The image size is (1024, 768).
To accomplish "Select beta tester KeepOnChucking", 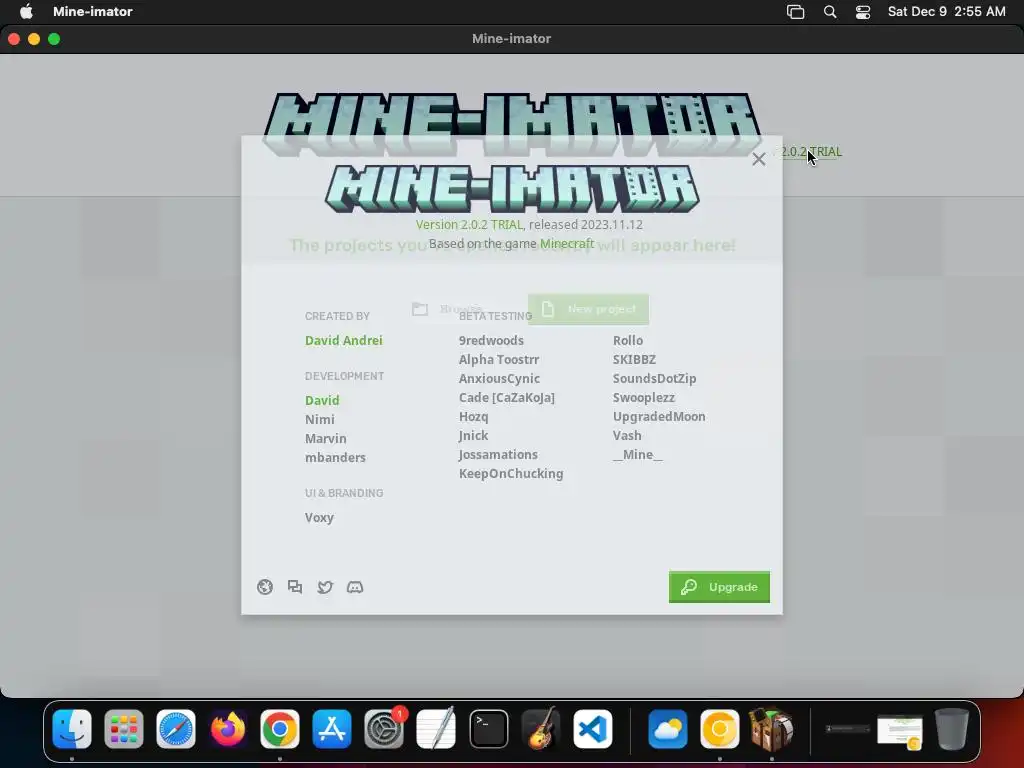I will point(511,473).
